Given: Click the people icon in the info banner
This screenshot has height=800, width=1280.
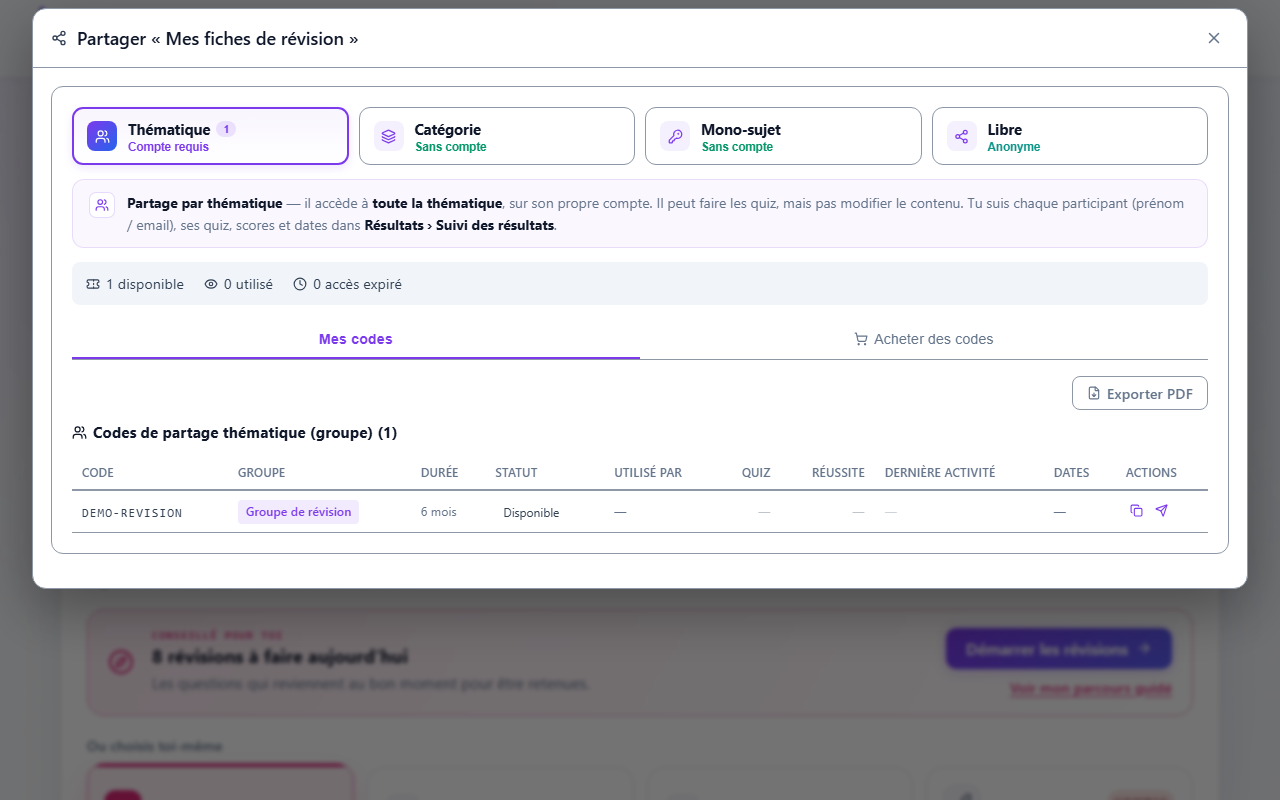Looking at the screenshot, I should 102,205.
